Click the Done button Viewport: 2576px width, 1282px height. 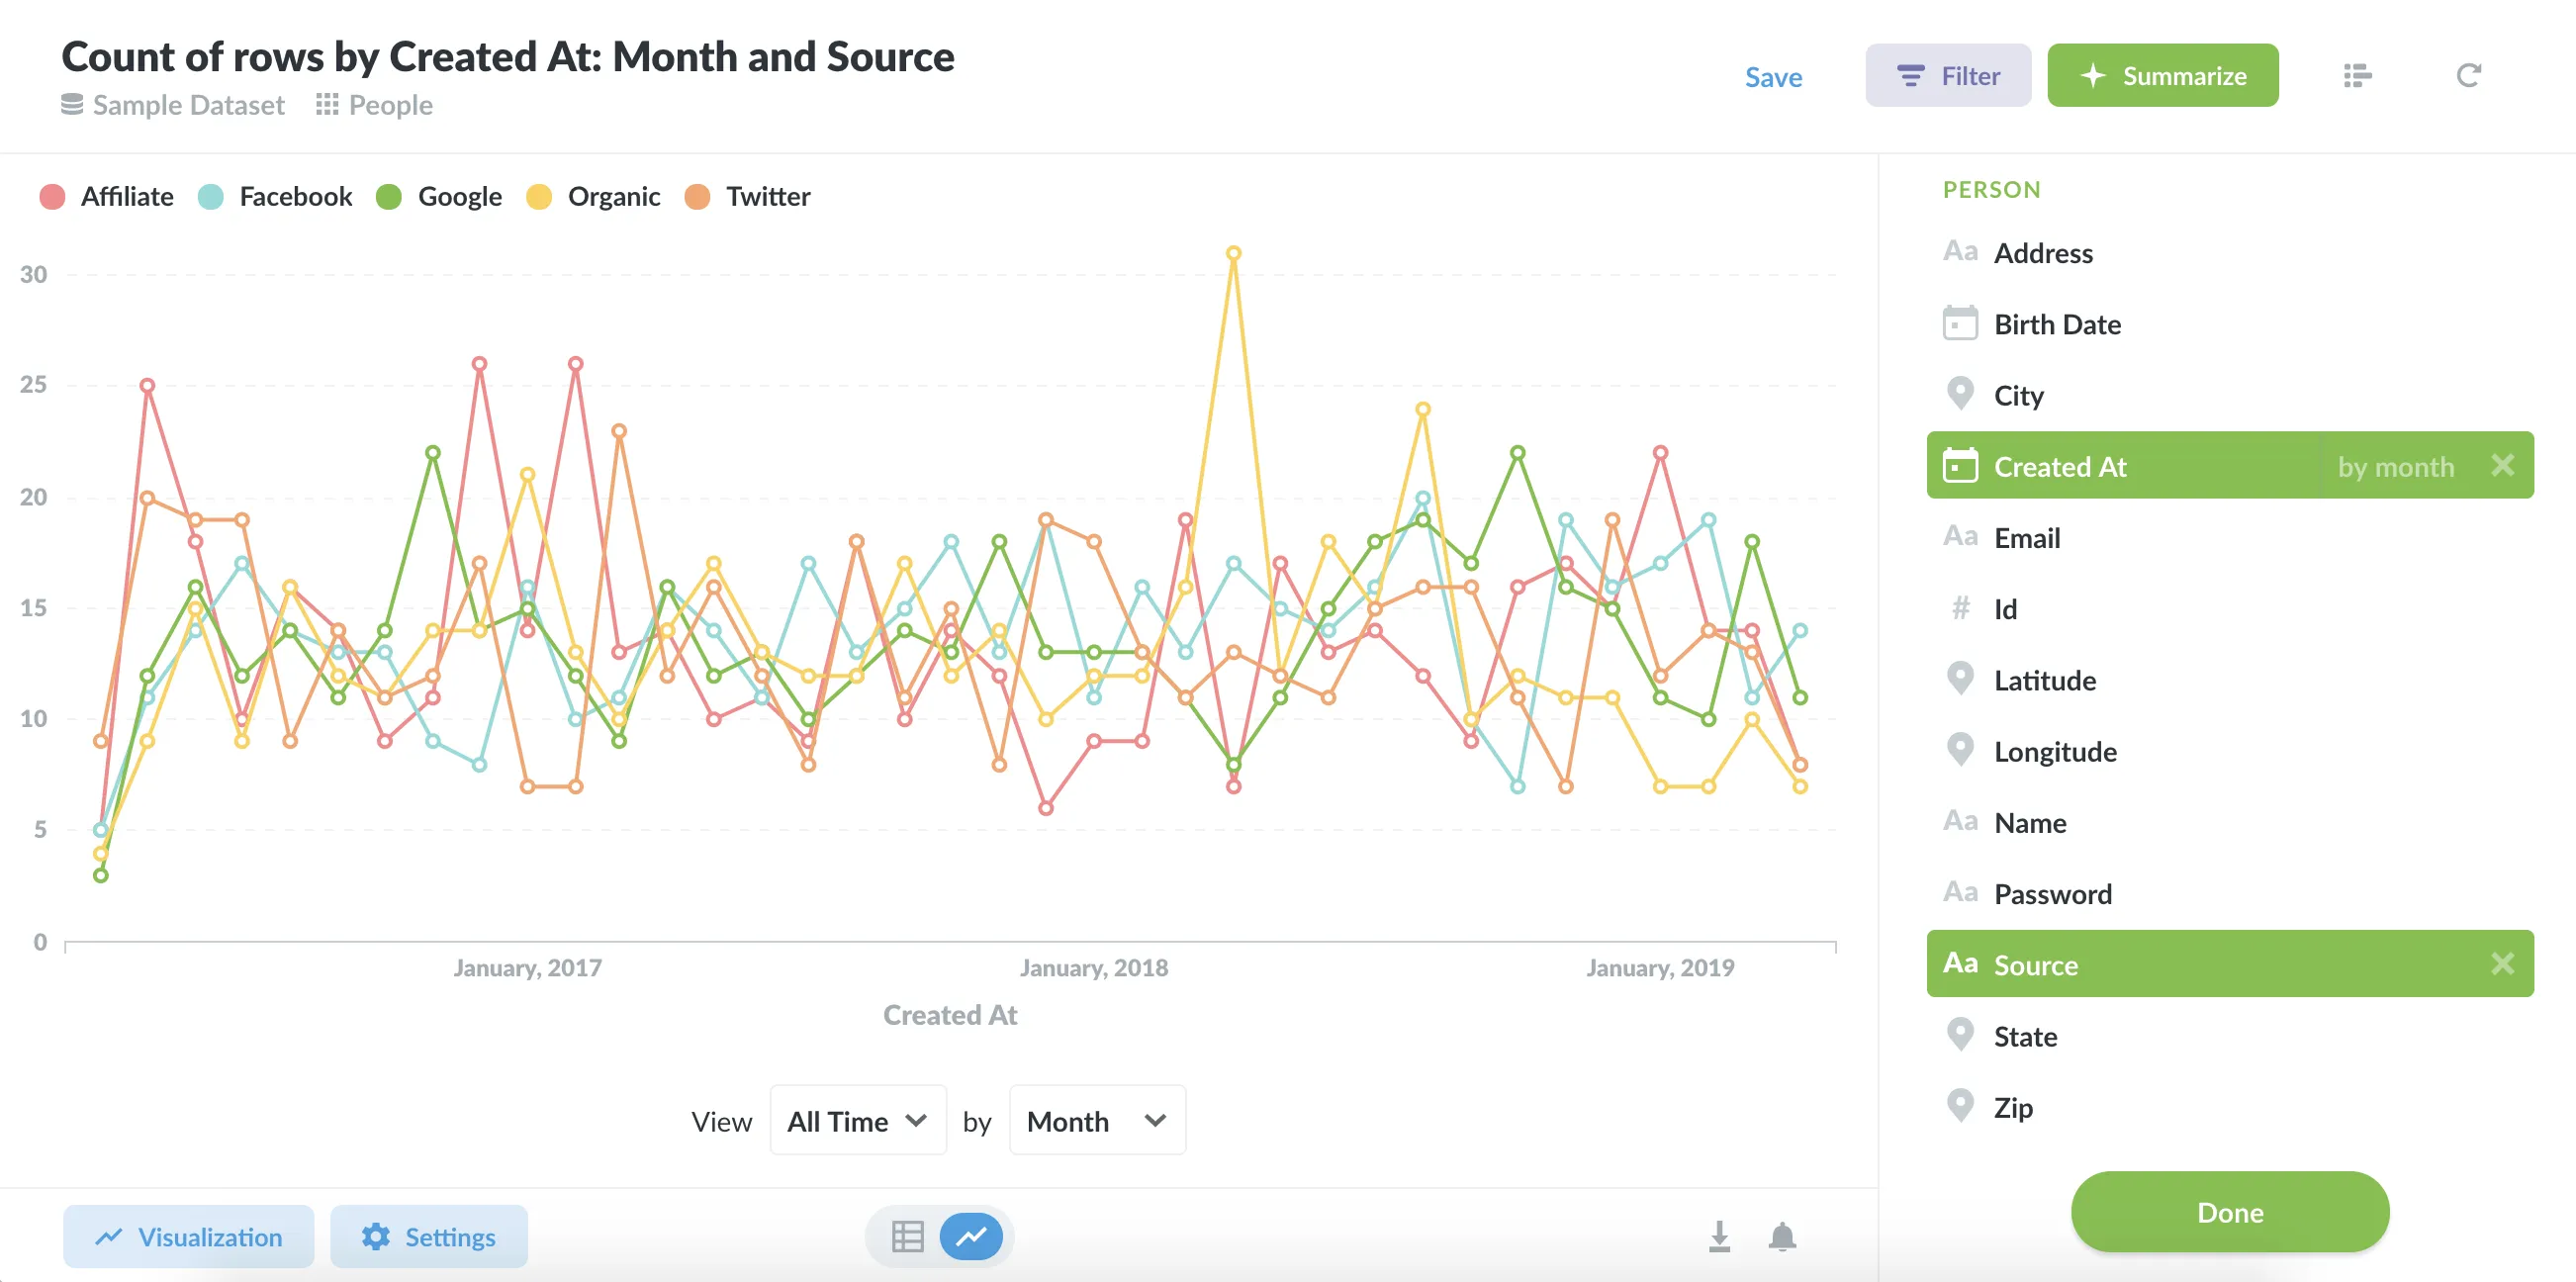[x=2230, y=1212]
